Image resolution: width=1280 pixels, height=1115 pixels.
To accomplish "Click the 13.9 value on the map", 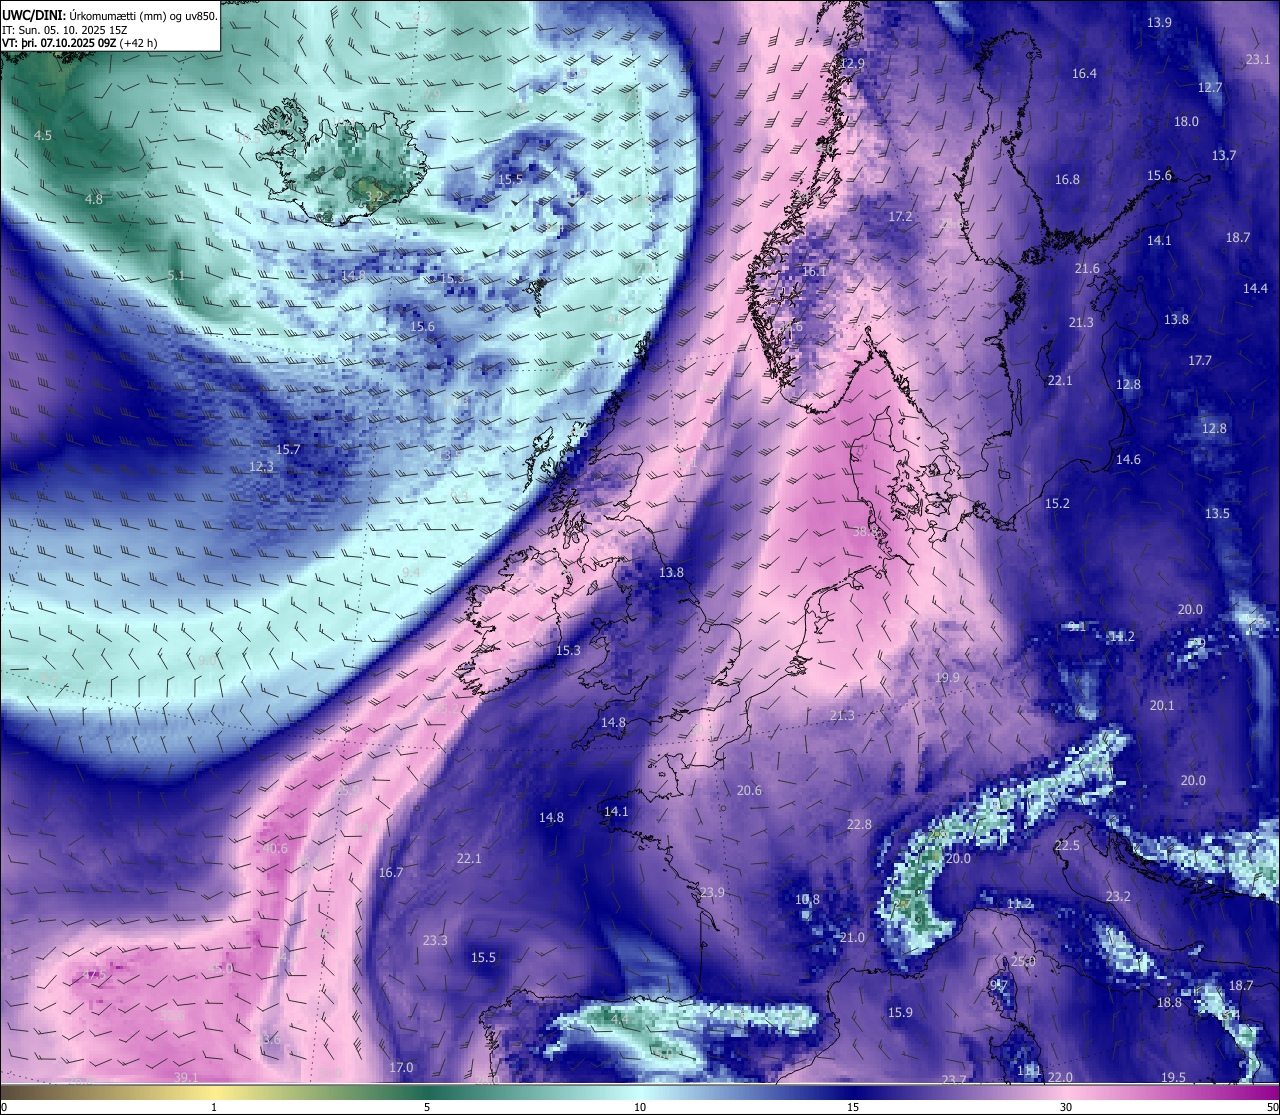I will tap(1159, 22).
